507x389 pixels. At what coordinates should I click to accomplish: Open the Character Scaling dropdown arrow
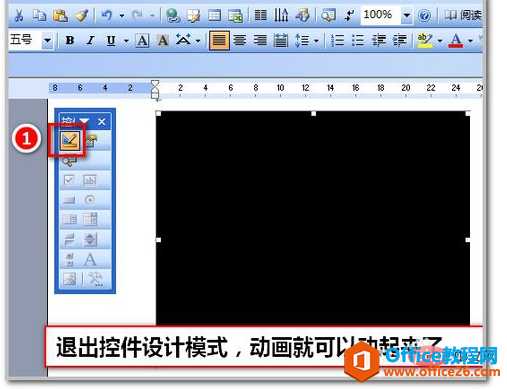198,41
